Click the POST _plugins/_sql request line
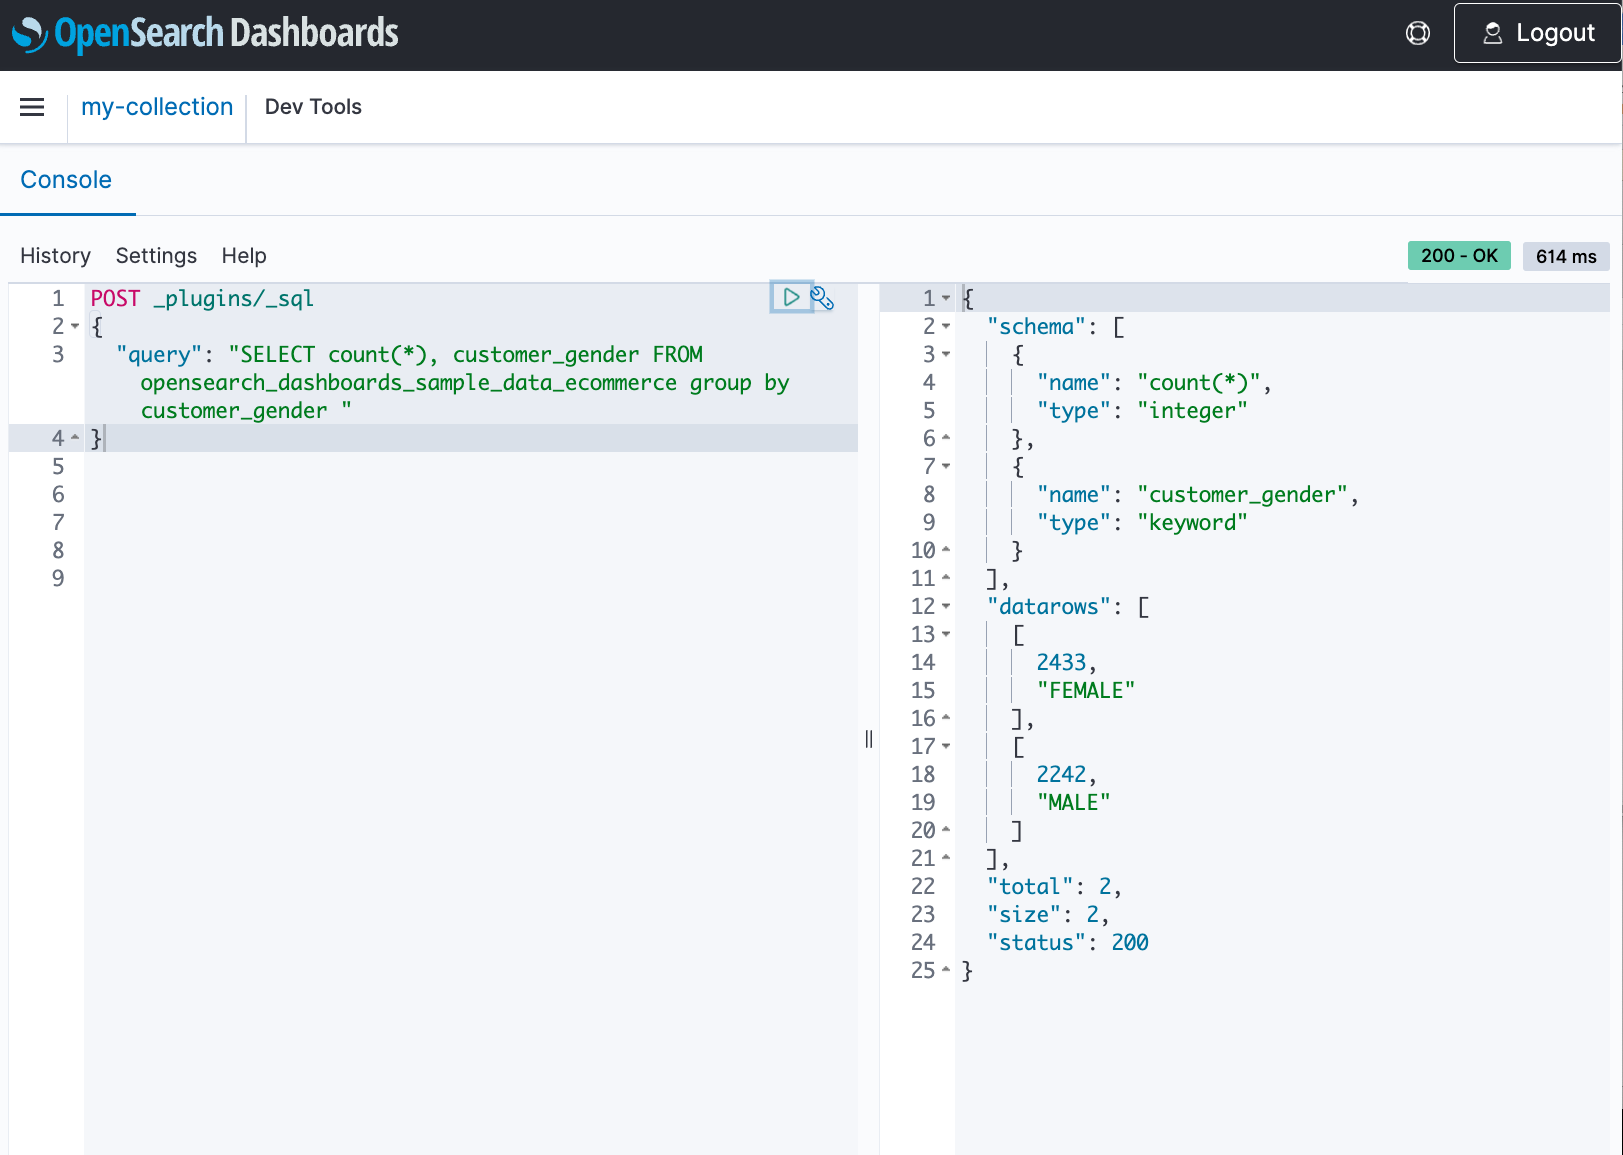This screenshot has height=1155, width=1623. (202, 298)
